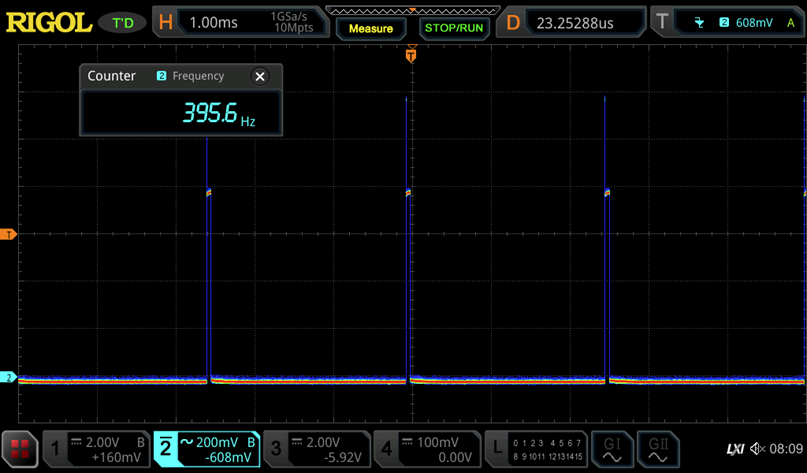Open the GII signal generator icon

click(658, 449)
